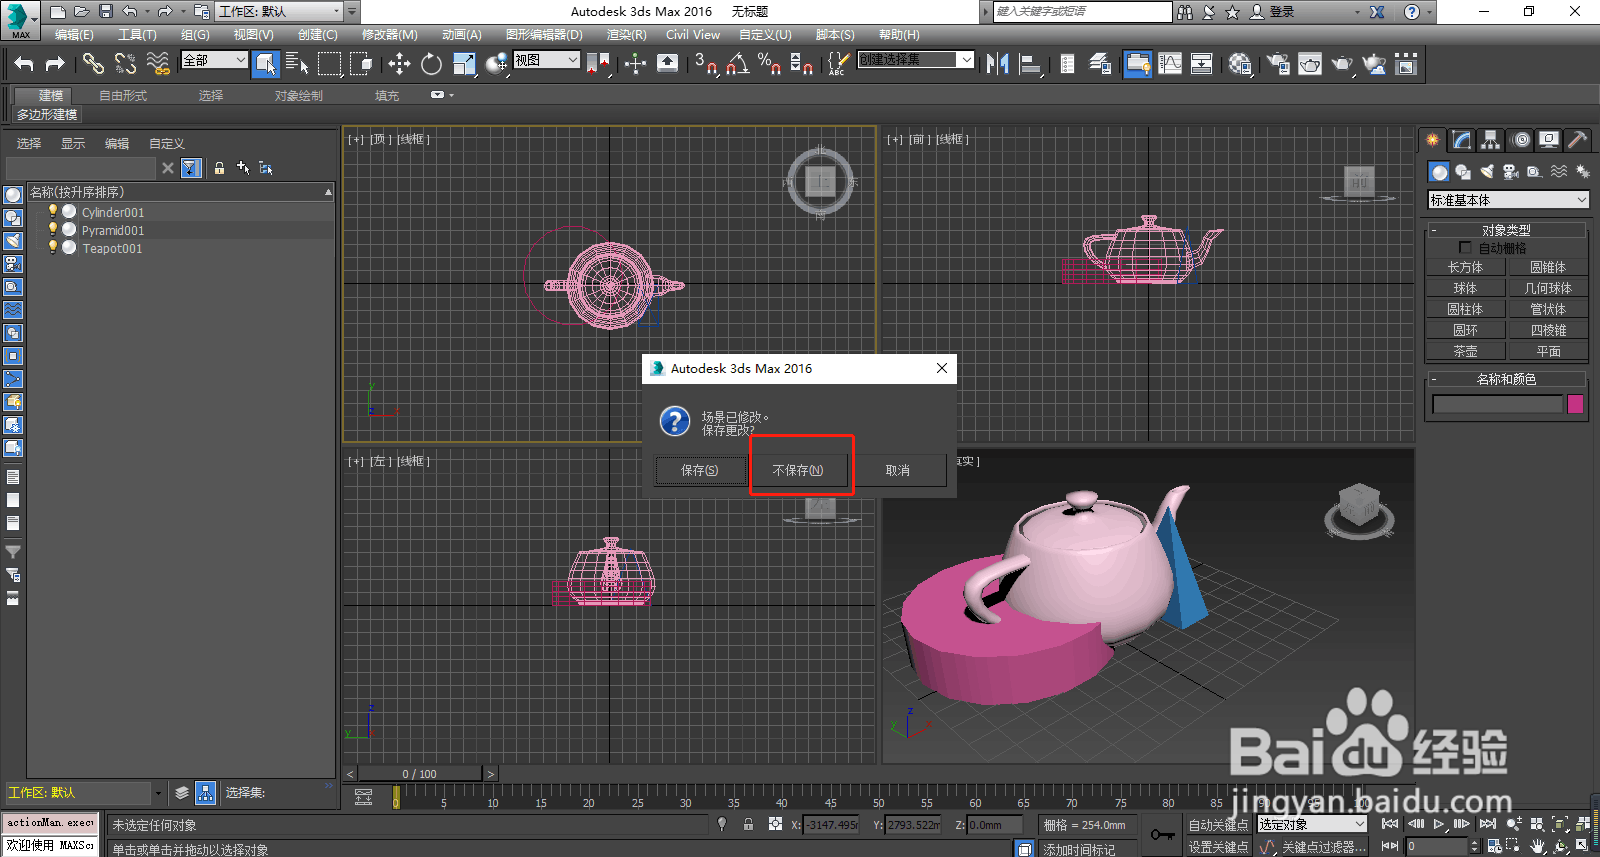
Task: Click Go to Start playback control
Action: 1390,824
